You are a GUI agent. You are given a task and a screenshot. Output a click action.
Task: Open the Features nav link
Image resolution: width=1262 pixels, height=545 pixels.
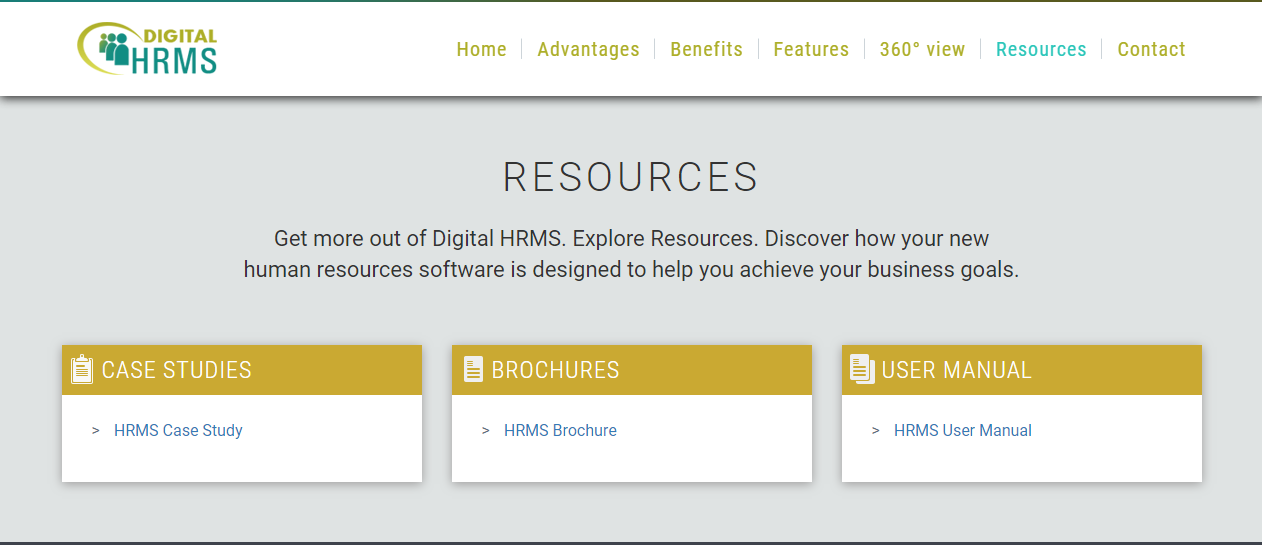tap(811, 49)
